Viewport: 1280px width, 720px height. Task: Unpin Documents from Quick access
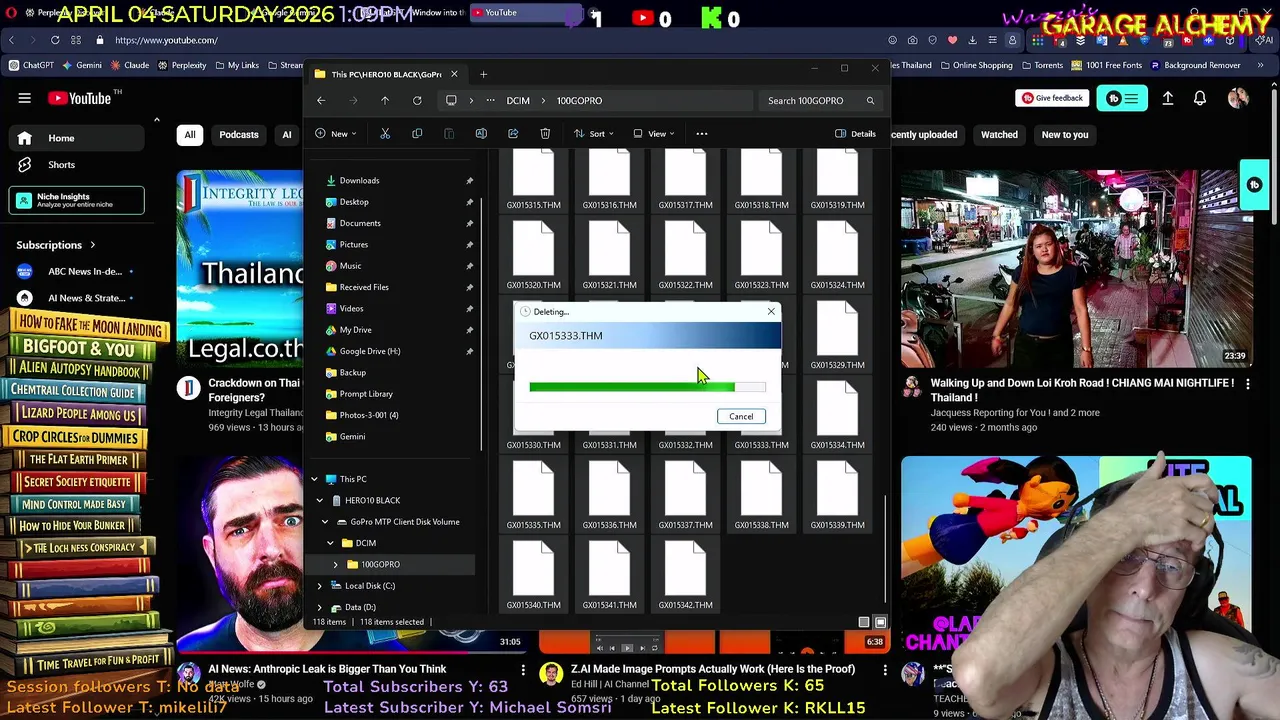pyautogui.click(x=469, y=223)
